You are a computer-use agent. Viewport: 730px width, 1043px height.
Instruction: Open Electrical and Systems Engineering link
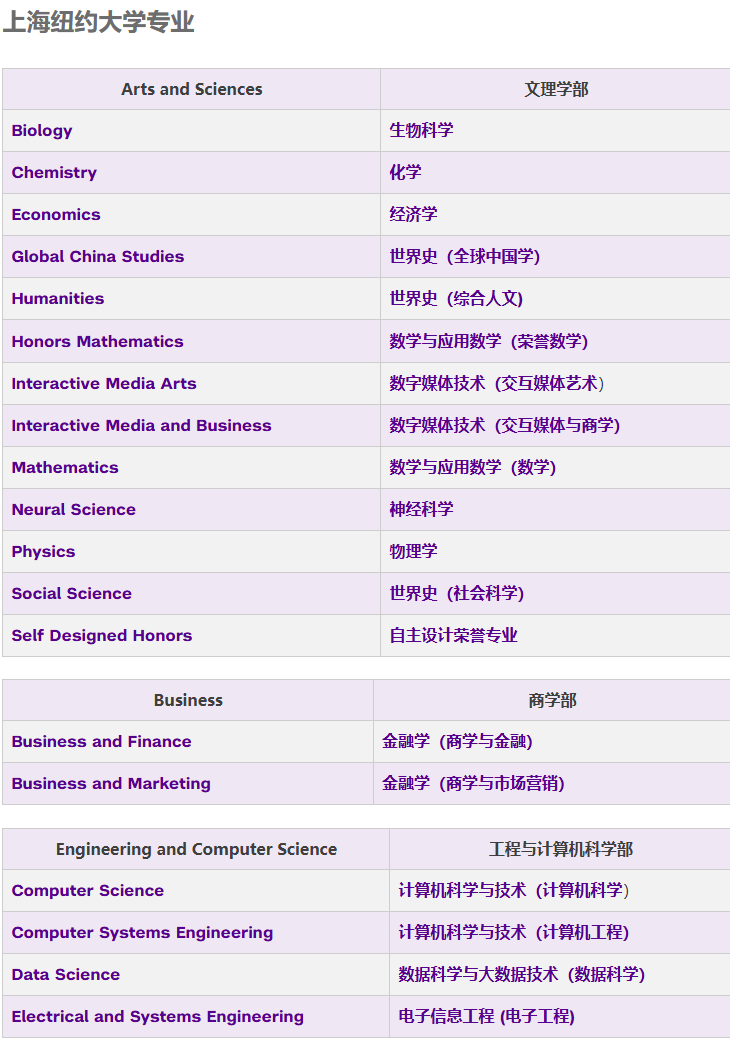click(x=158, y=1016)
